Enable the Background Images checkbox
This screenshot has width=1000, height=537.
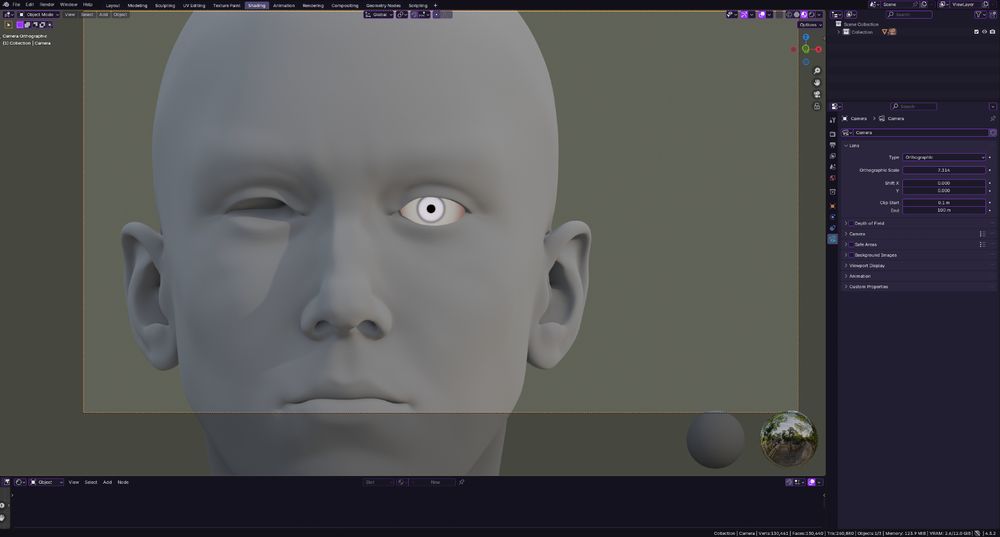pos(851,255)
